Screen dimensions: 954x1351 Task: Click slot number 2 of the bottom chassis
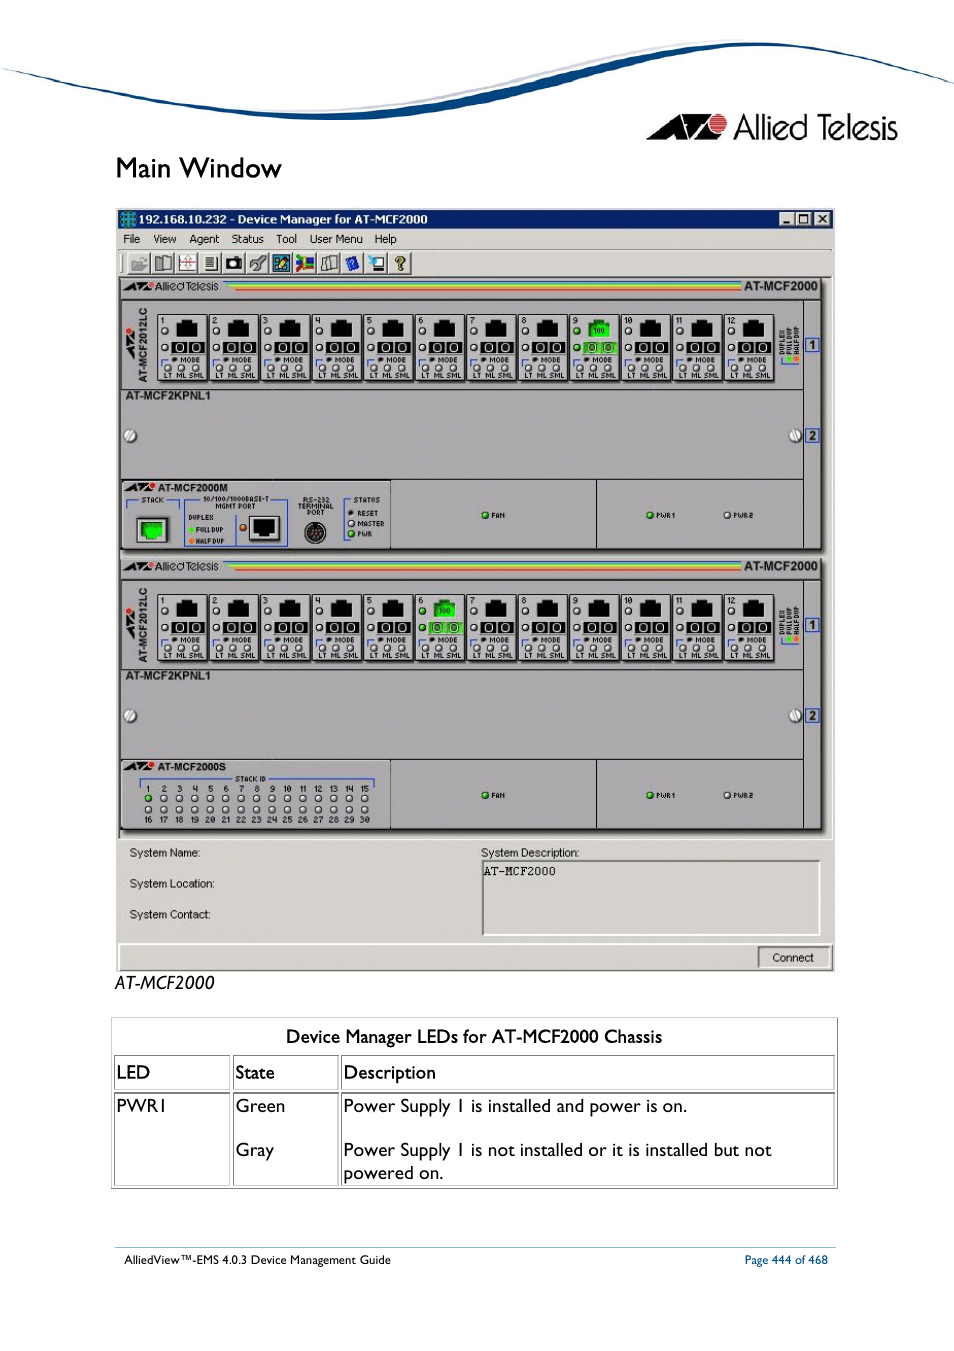pyautogui.click(x=812, y=716)
